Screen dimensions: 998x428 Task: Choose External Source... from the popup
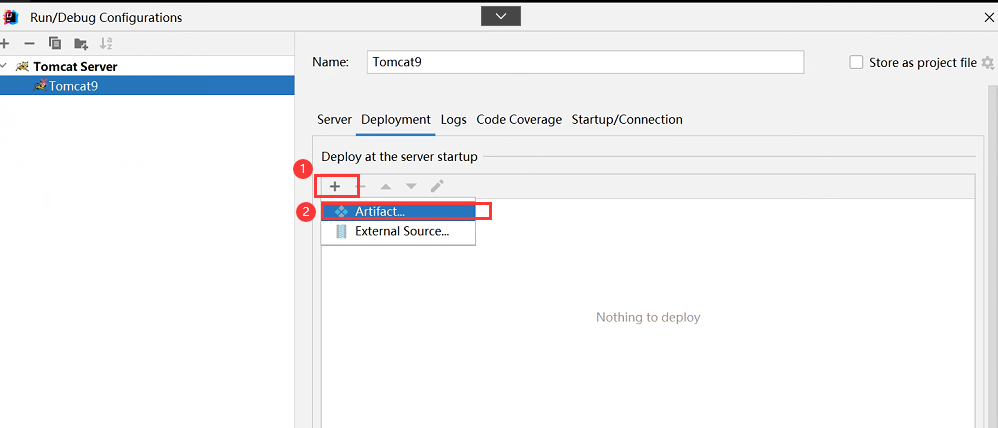[x=398, y=231]
